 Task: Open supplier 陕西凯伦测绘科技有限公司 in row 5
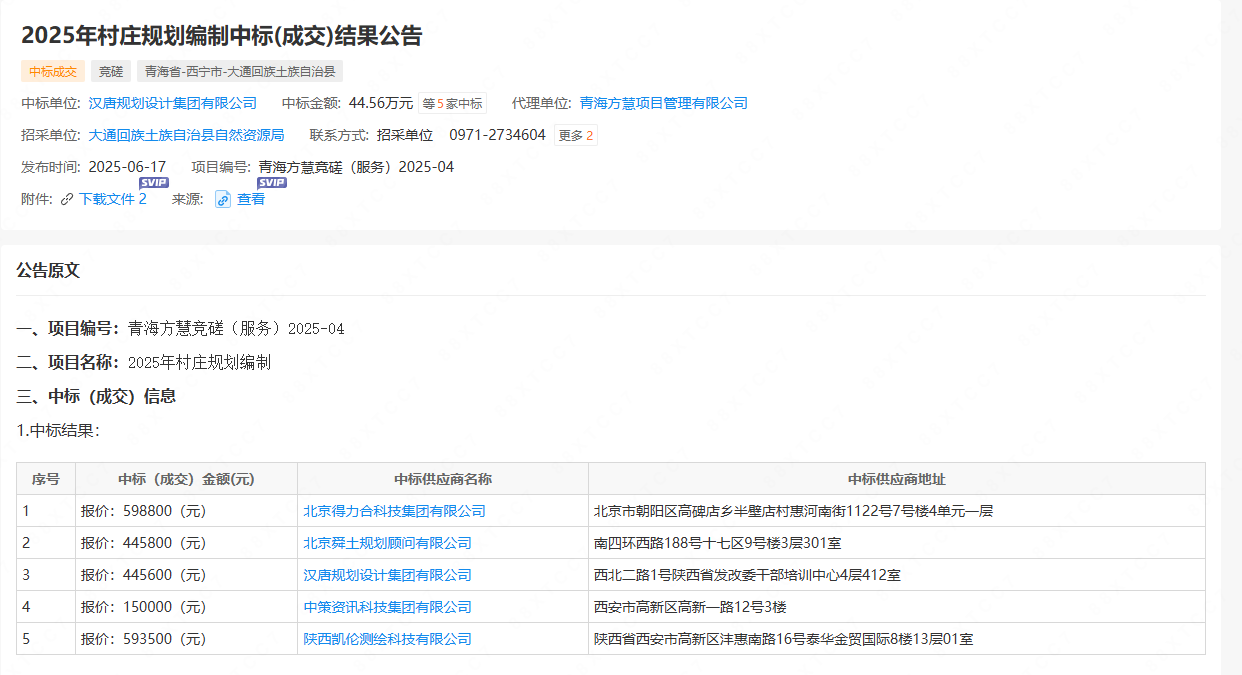tap(388, 639)
